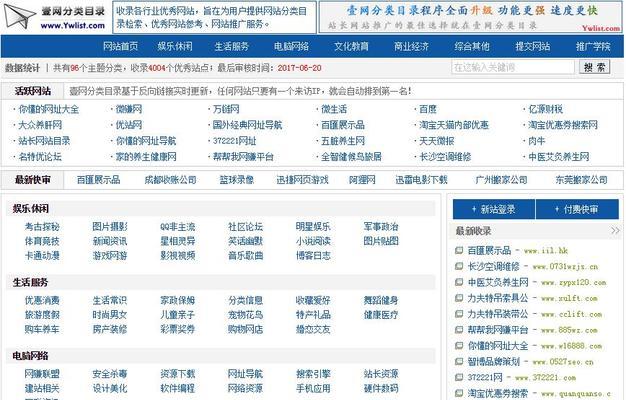Open the 搜索引擎 category link
This screenshot has height=400, width=626.
(313, 374)
